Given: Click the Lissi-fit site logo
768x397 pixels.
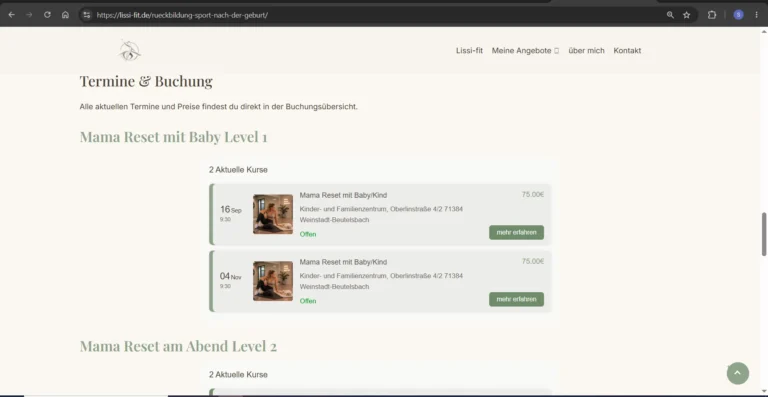Looking at the screenshot, I should [130, 50].
